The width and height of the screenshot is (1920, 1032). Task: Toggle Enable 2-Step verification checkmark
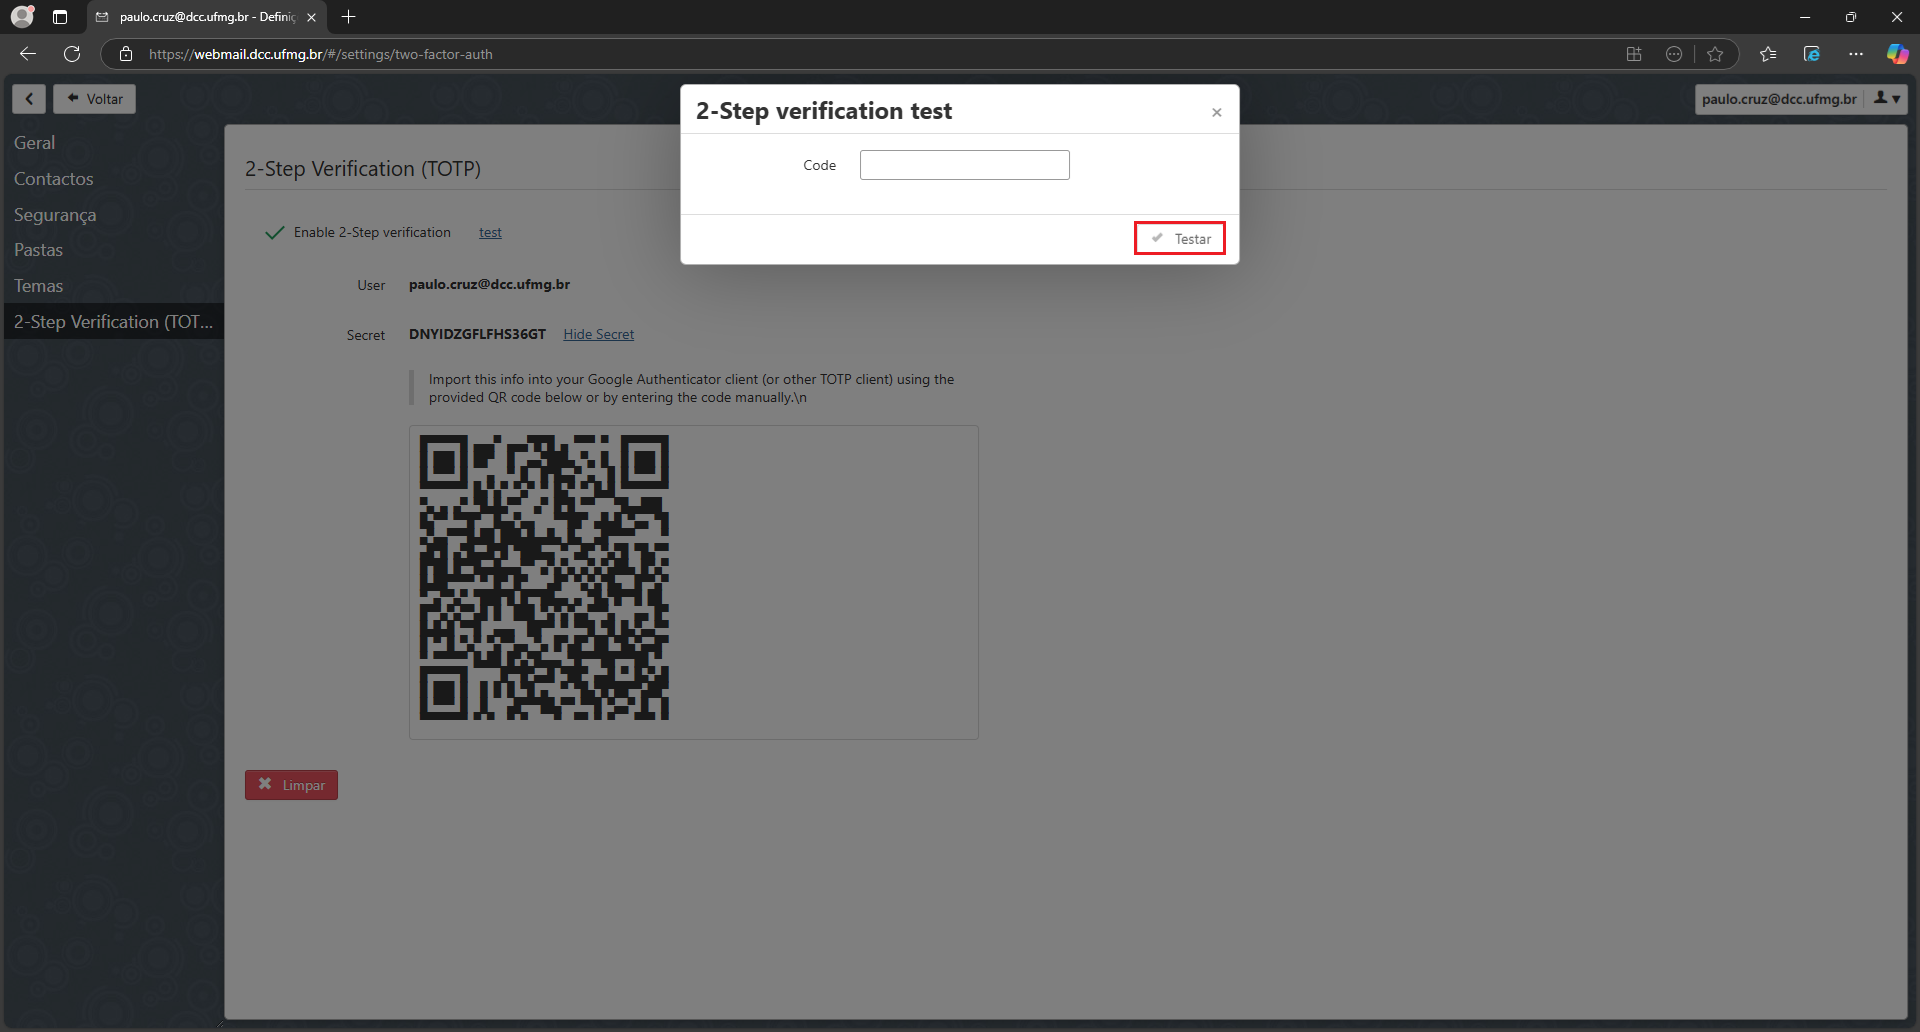(275, 233)
